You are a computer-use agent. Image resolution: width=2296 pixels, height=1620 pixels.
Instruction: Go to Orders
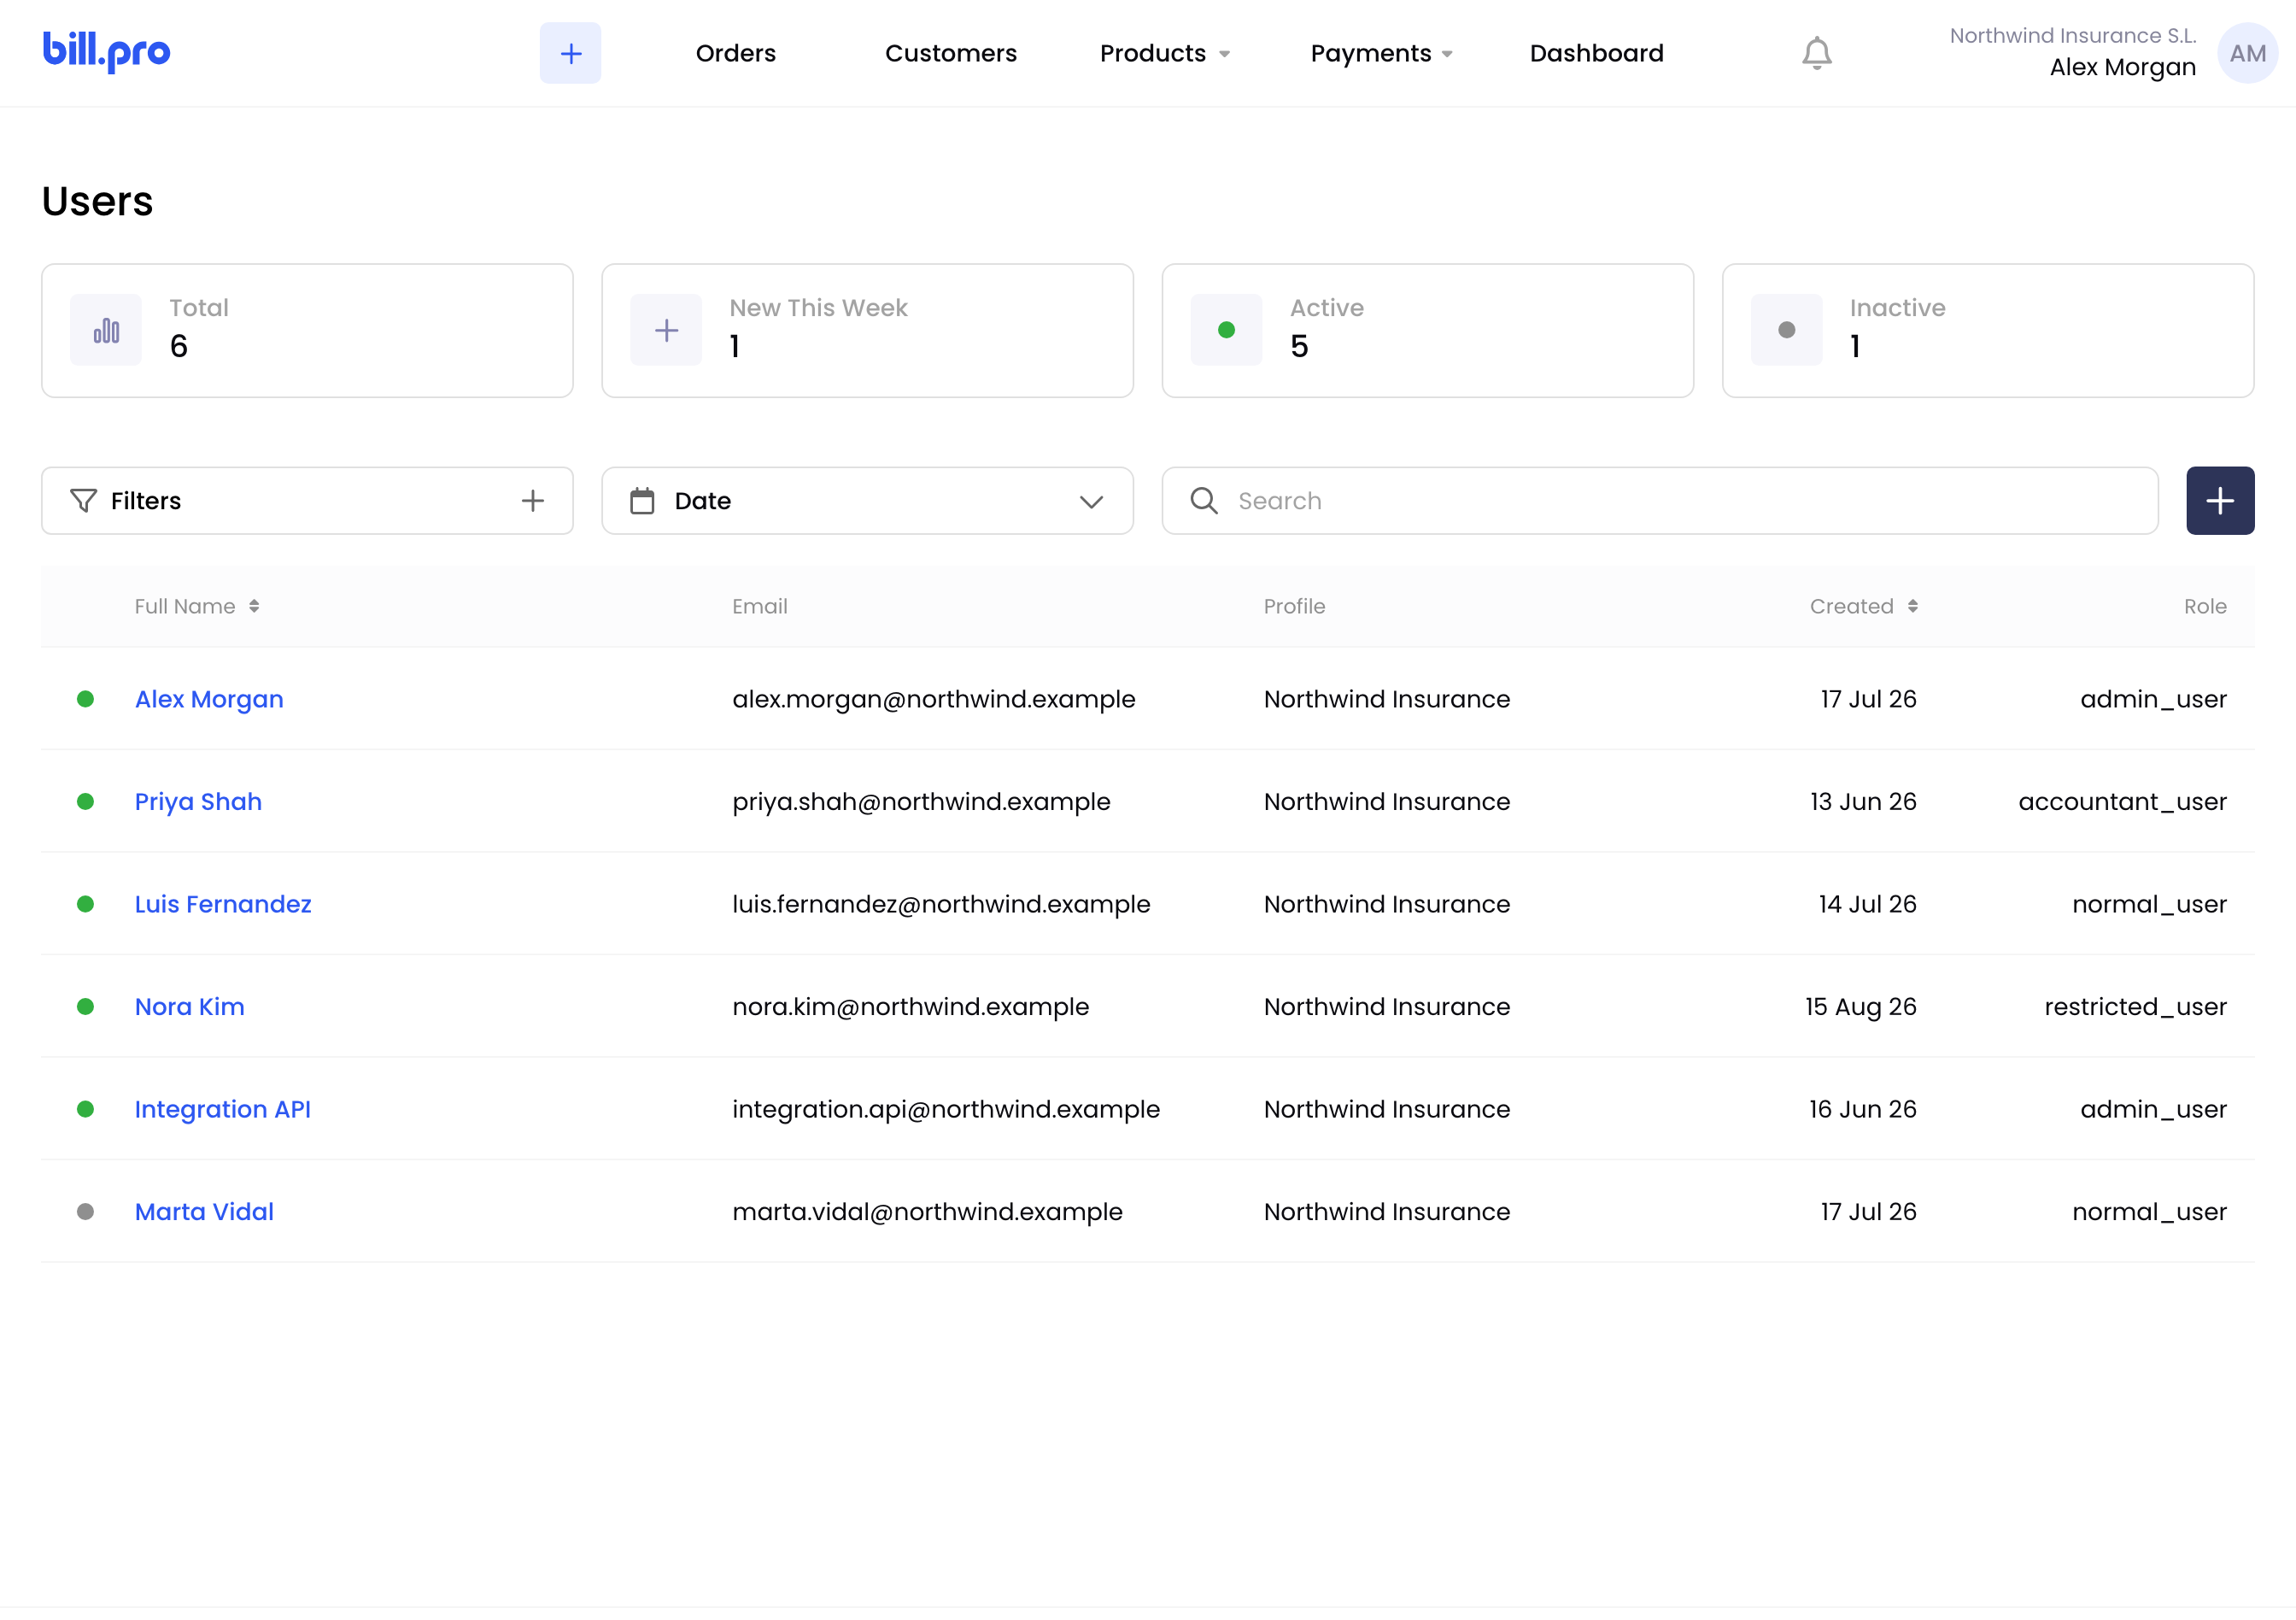(x=735, y=53)
